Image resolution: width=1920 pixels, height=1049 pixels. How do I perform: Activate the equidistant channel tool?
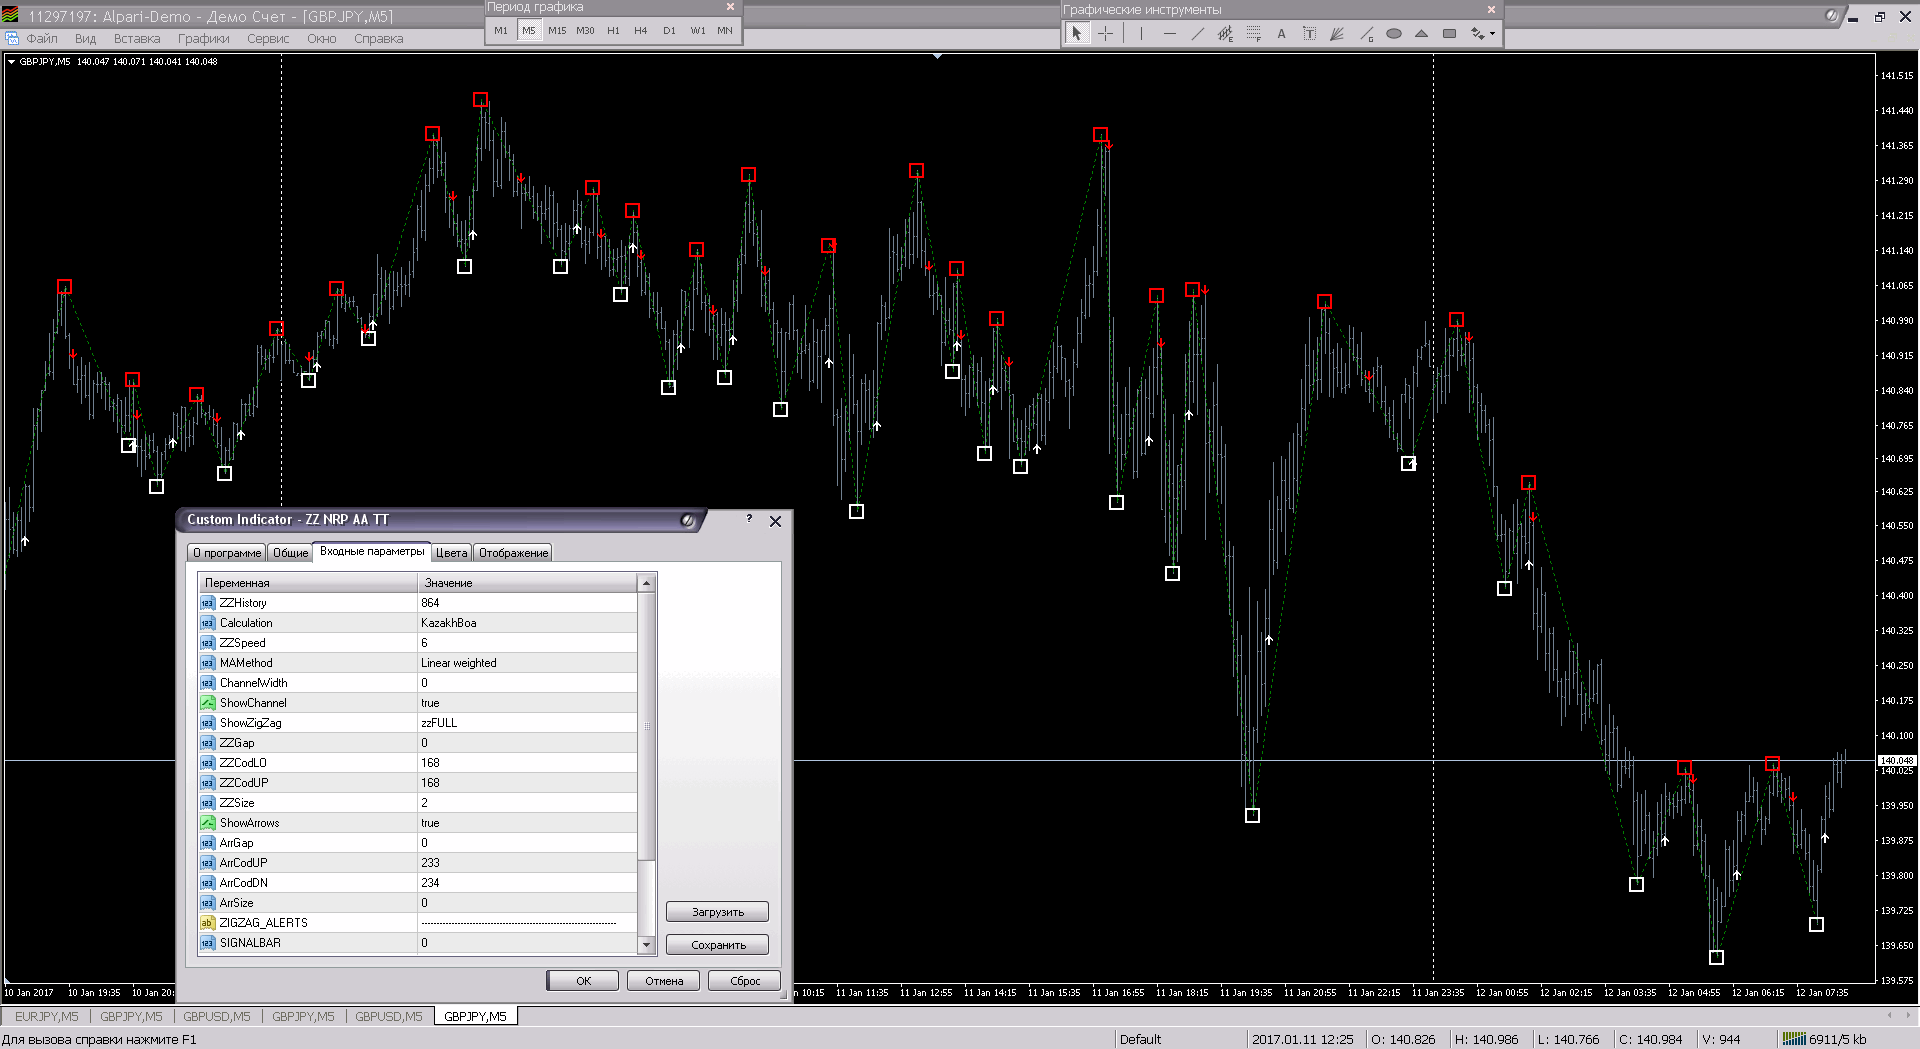tap(1225, 34)
